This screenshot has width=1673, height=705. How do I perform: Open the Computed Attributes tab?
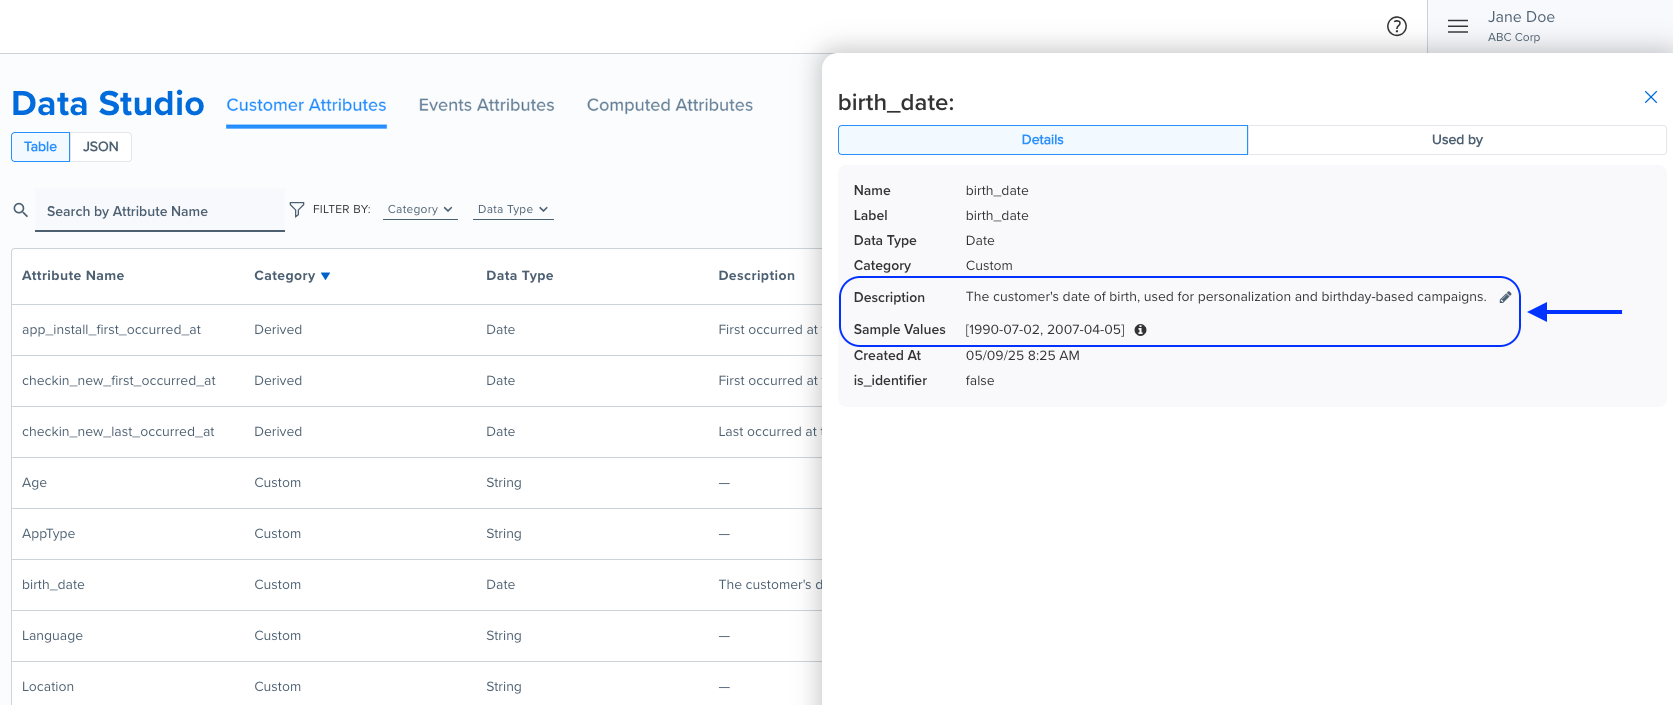[669, 105]
